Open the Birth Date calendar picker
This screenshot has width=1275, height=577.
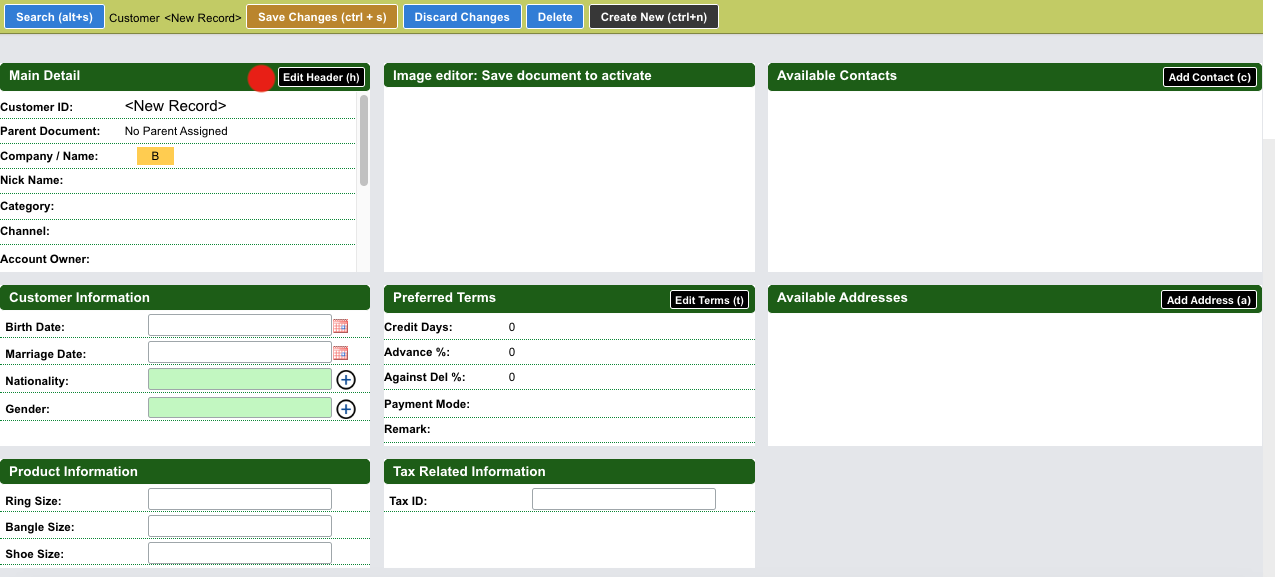pos(341,324)
